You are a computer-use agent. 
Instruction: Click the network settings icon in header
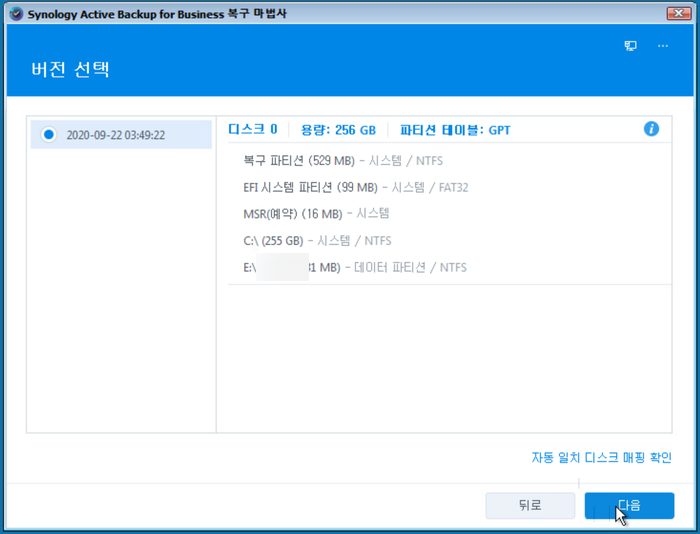click(x=630, y=46)
